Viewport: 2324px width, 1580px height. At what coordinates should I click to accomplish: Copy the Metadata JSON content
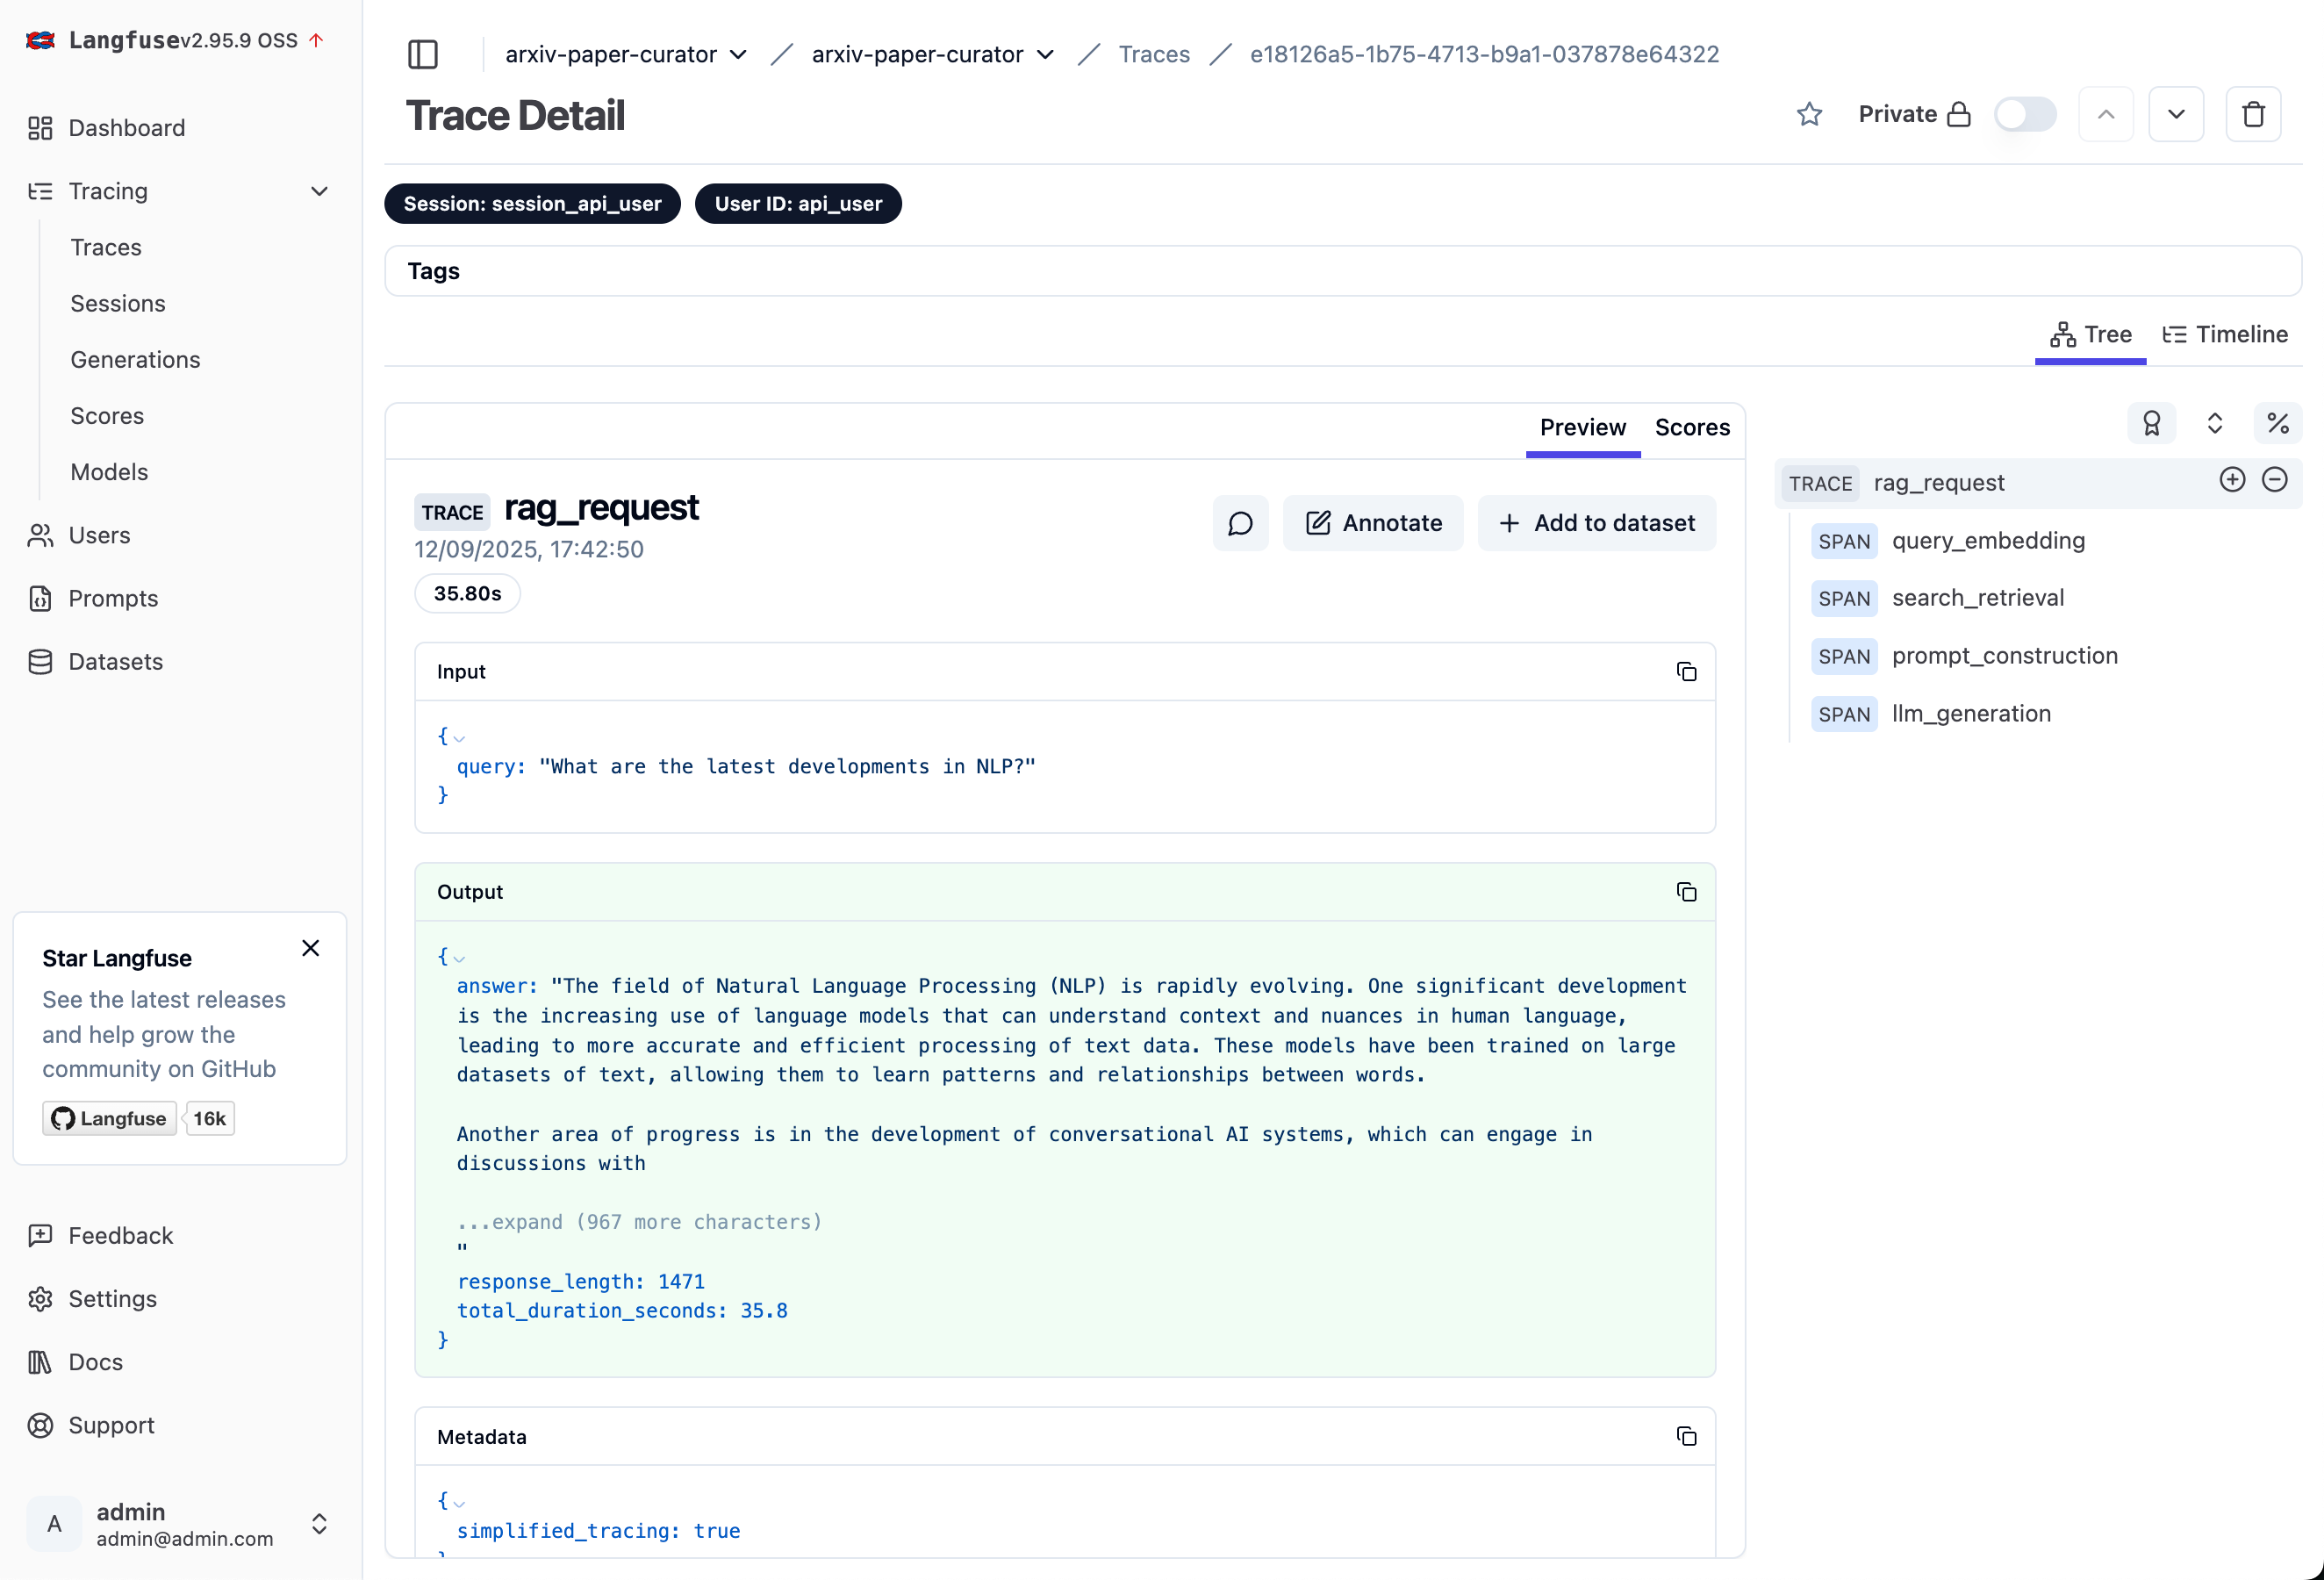(x=1686, y=1437)
